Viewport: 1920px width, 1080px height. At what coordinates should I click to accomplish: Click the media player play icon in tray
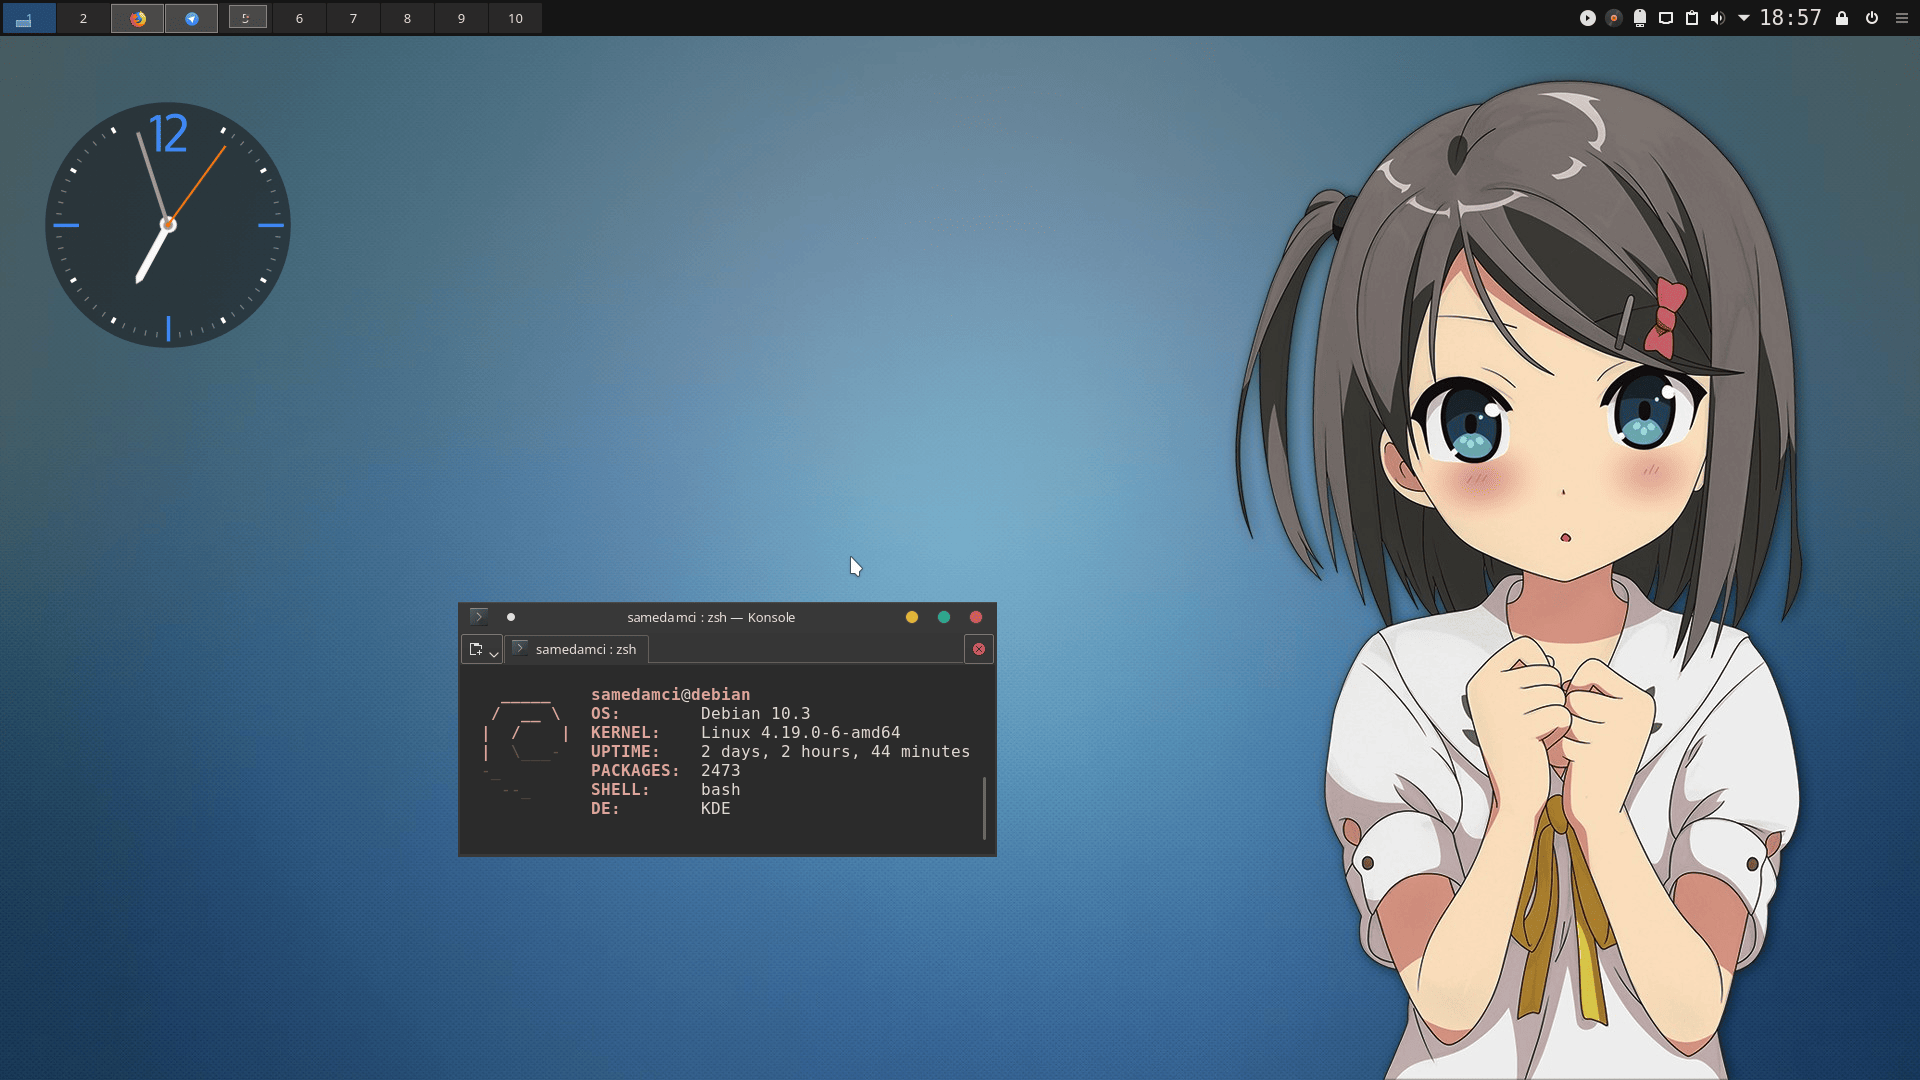coord(1587,18)
